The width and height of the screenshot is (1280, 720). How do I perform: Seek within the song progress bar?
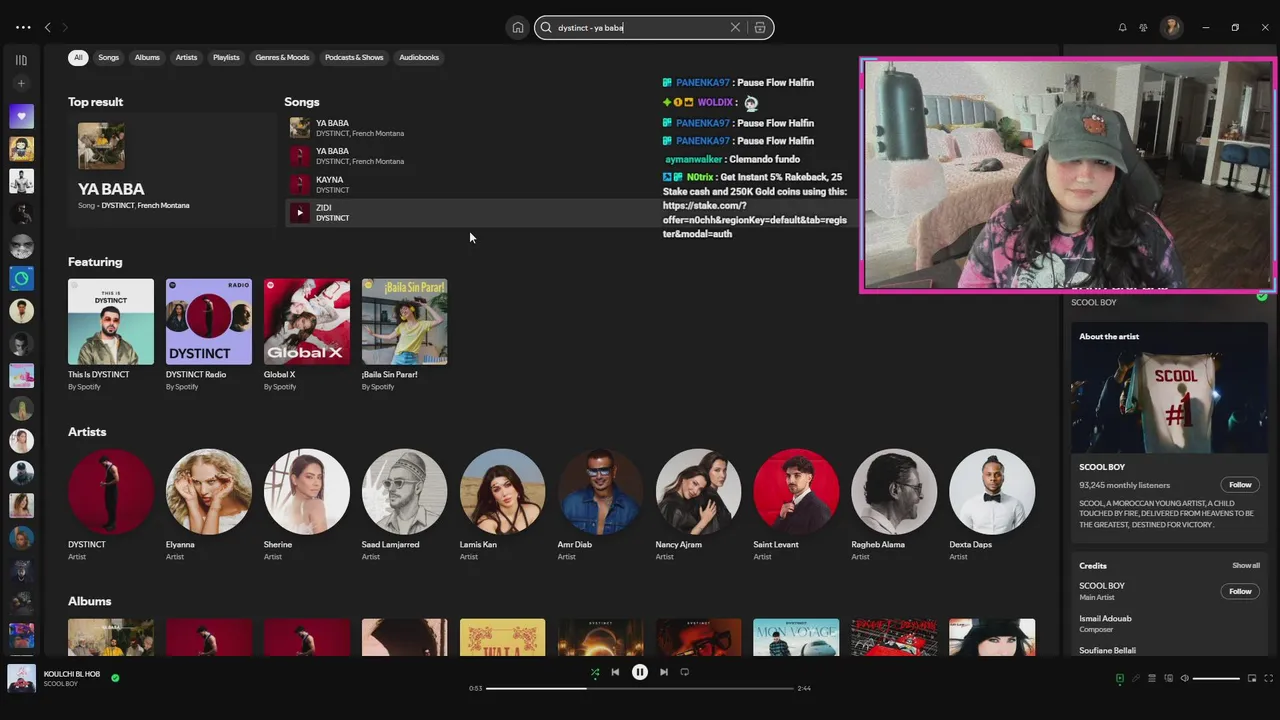[x=640, y=688]
